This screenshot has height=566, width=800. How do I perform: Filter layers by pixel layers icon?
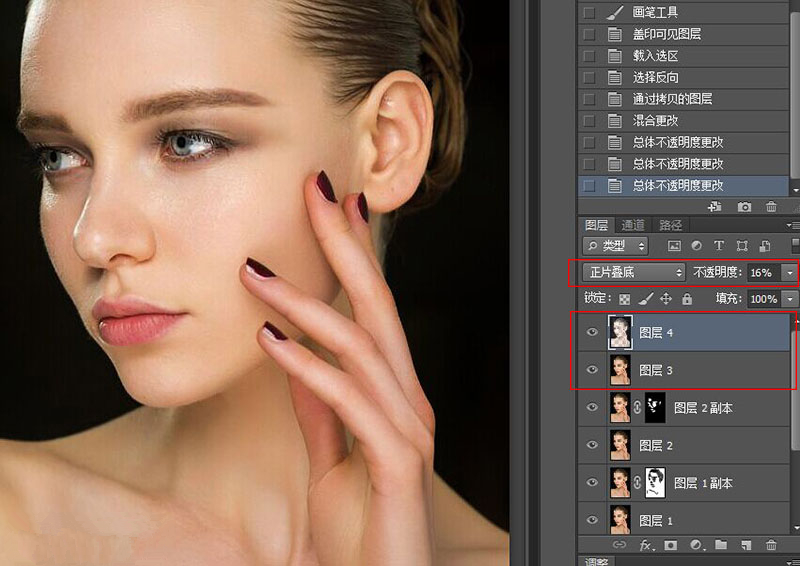point(674,246)
